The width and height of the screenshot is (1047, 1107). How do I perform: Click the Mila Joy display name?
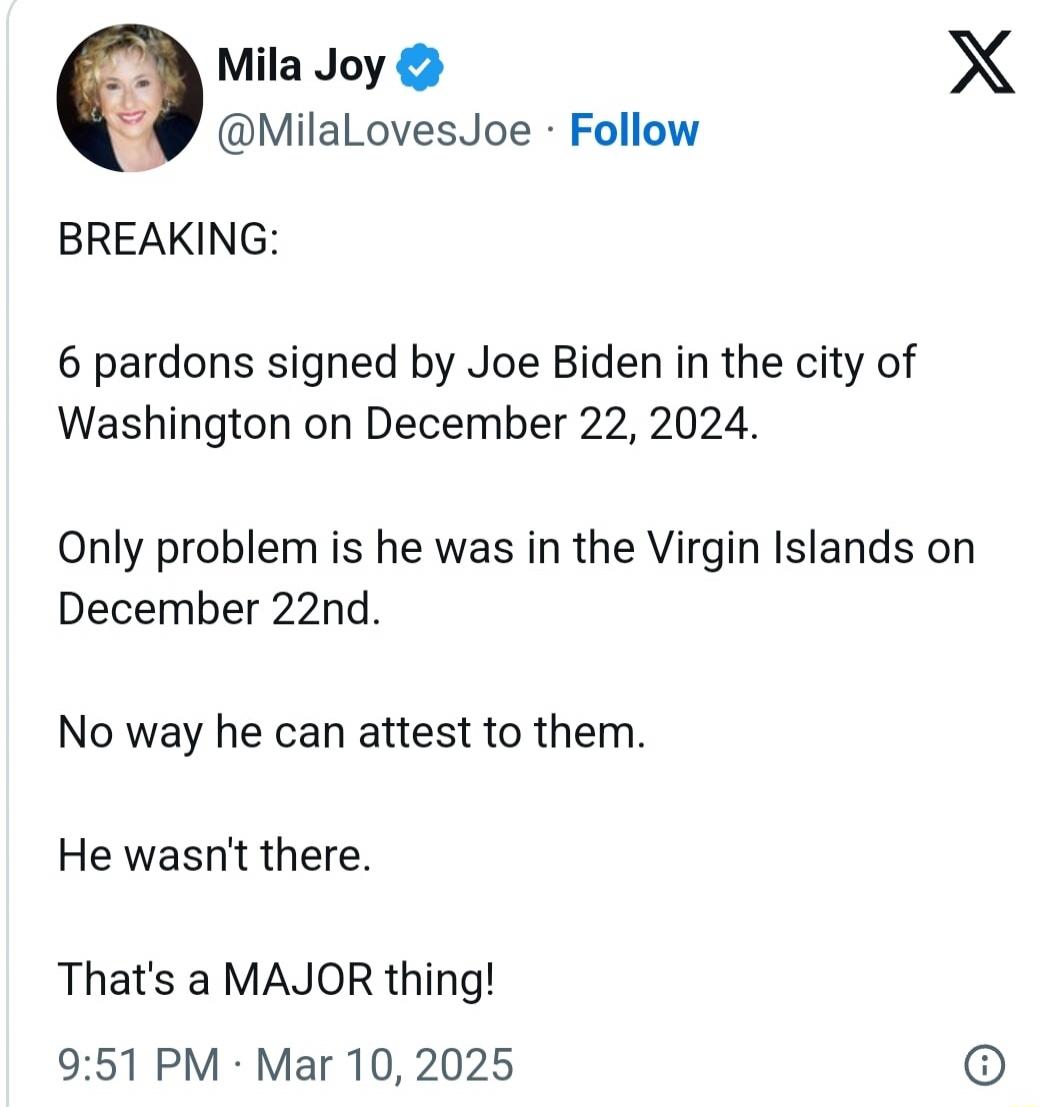tap(300, 67)
